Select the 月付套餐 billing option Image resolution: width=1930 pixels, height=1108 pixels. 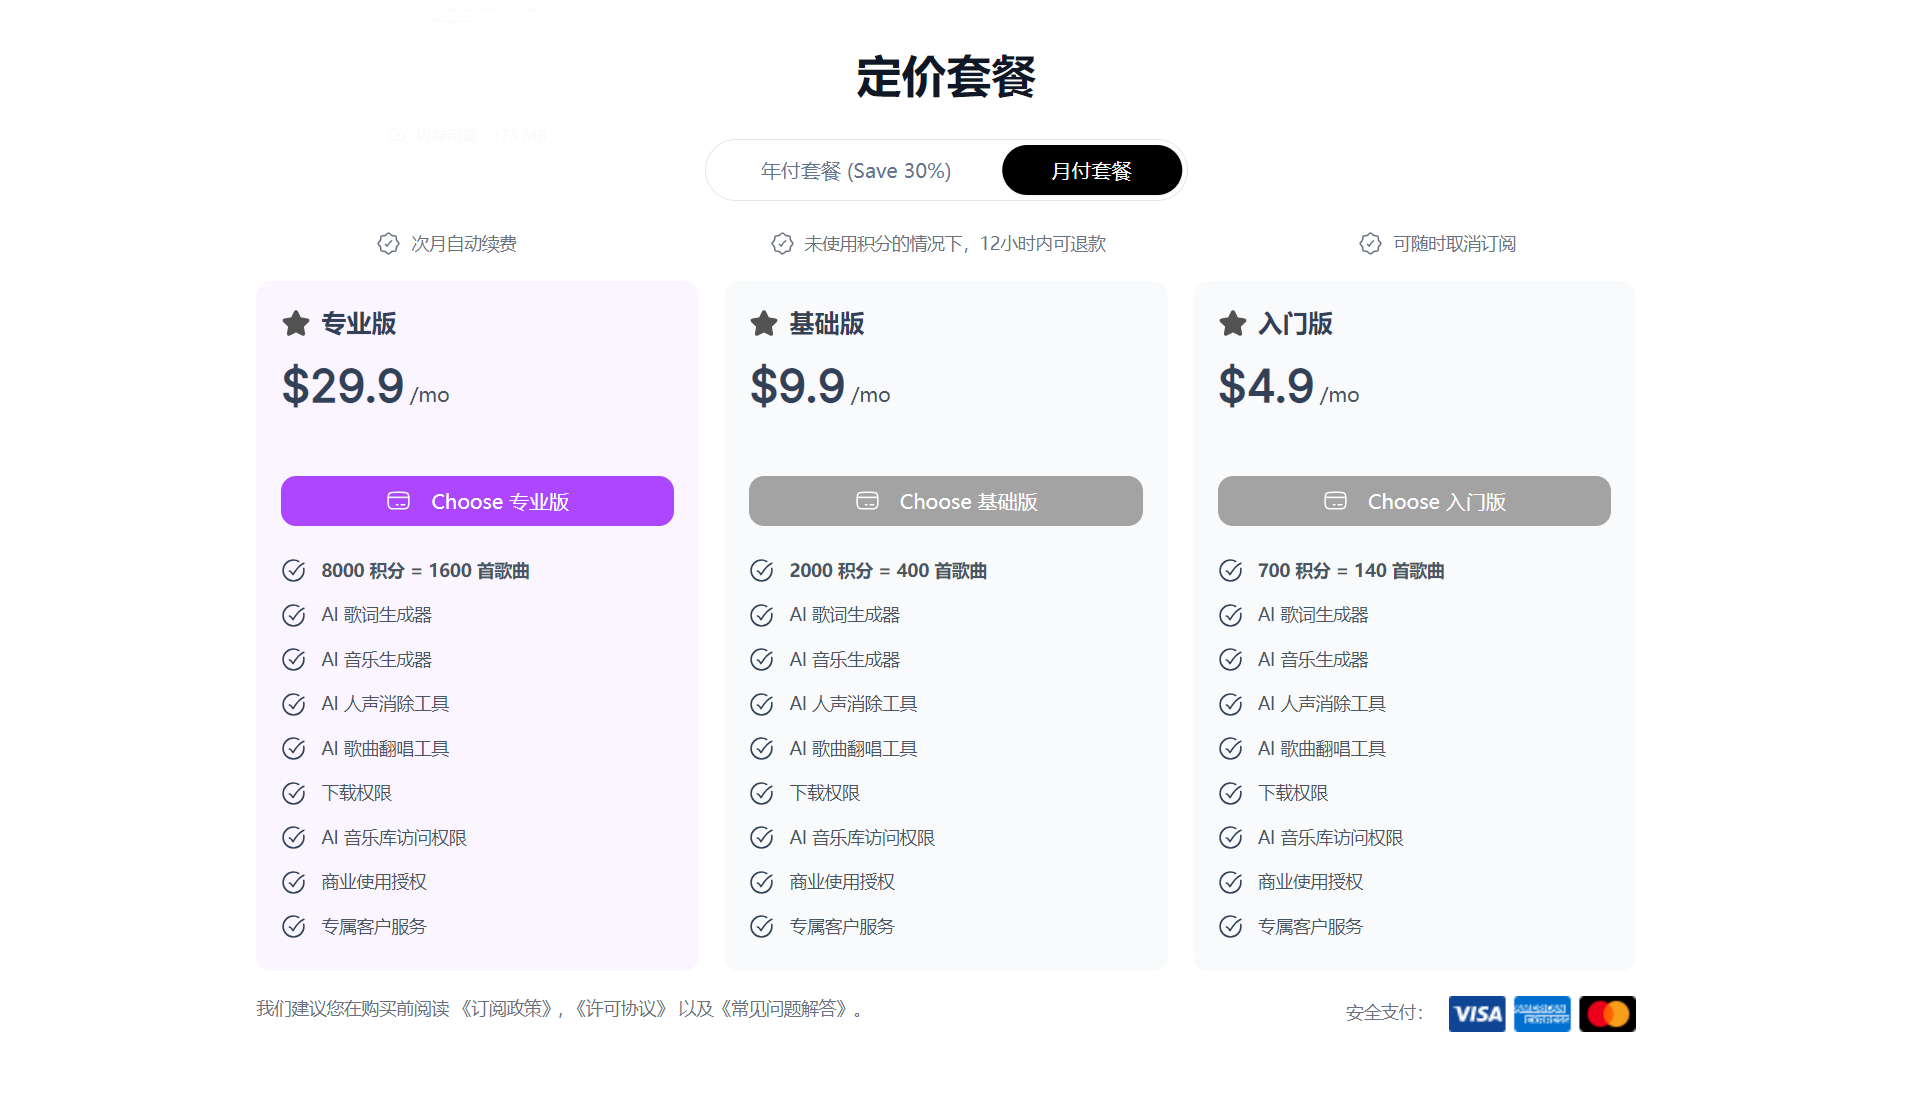tap(1091, 170)
